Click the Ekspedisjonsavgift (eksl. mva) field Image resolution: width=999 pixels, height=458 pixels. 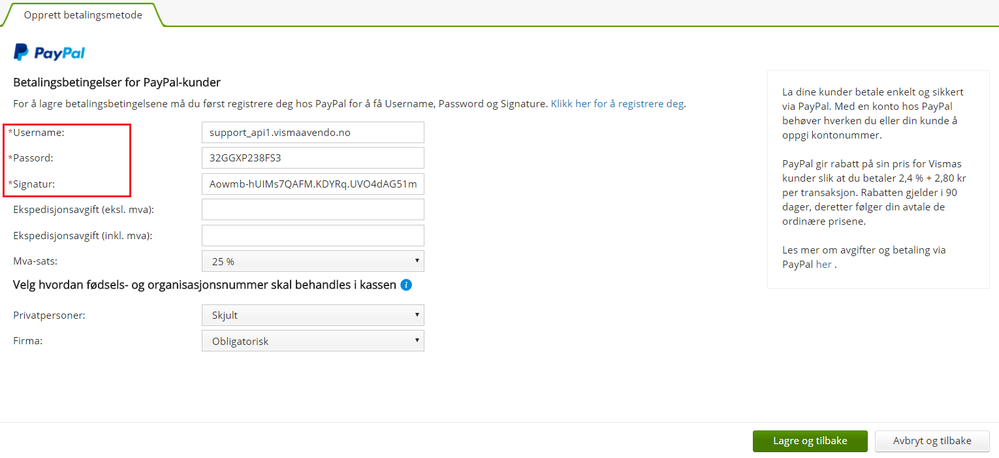coord(312,209)
